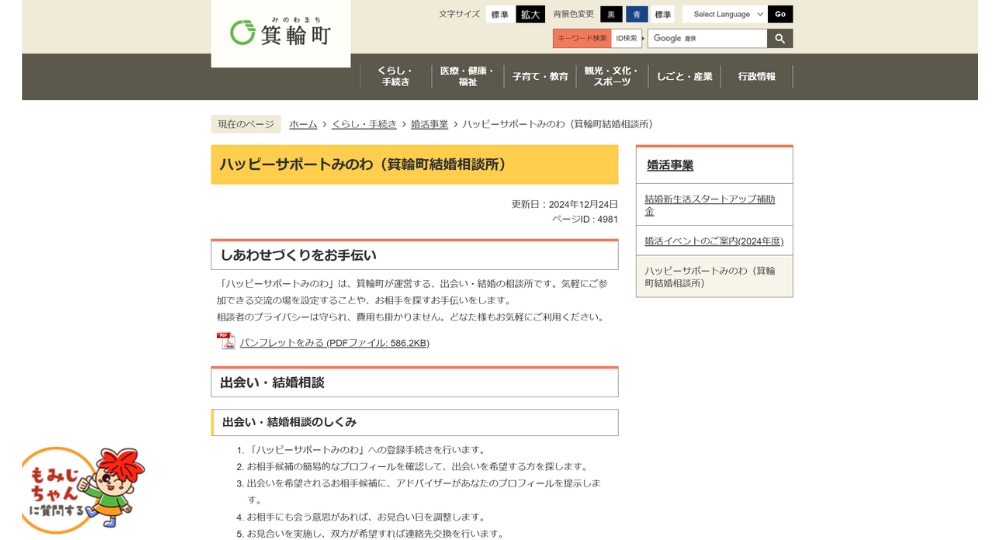Switch to ID検索 search mode
Viewport: 1000px width, 540px height.
(626, 38)
